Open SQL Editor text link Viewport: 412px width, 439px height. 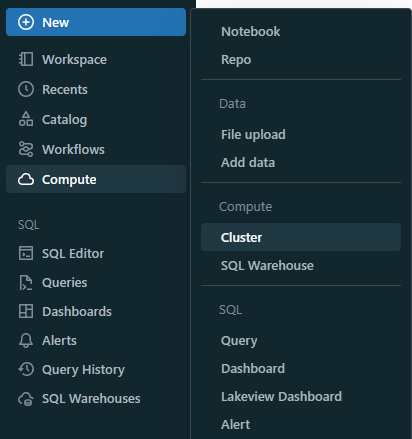coord(73,254)
